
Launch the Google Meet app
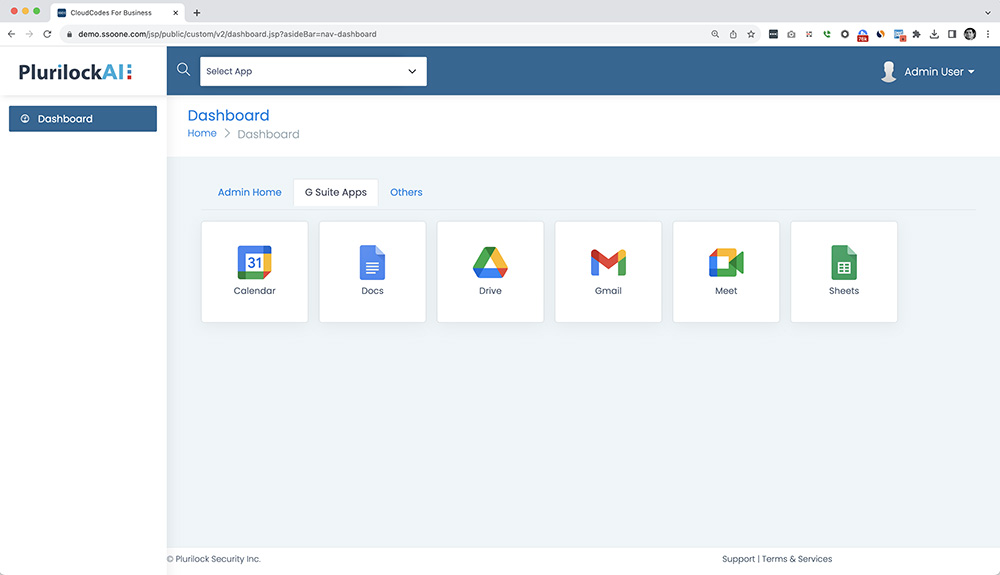[x=726, y=272]
